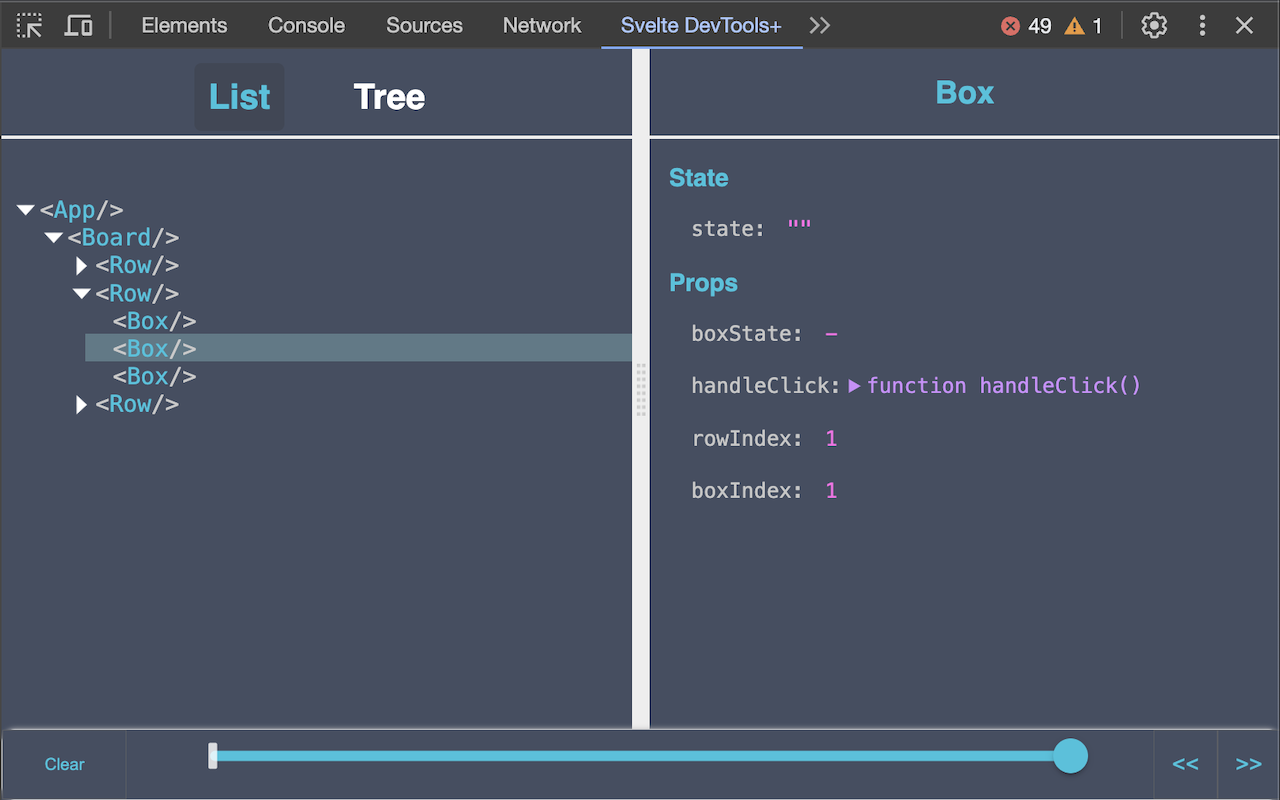Click the 49 errors badge
The image size is (1280, 800).
(1024, 26)
